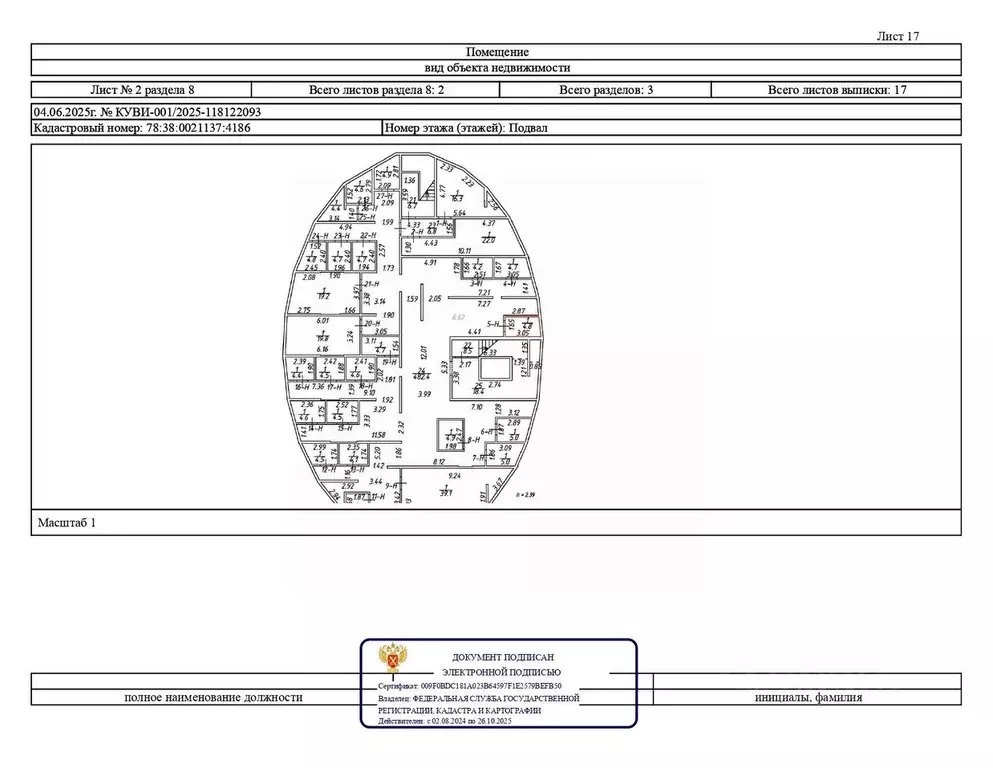
Task: Click the room area label 39.1
Action: (446, 490)
